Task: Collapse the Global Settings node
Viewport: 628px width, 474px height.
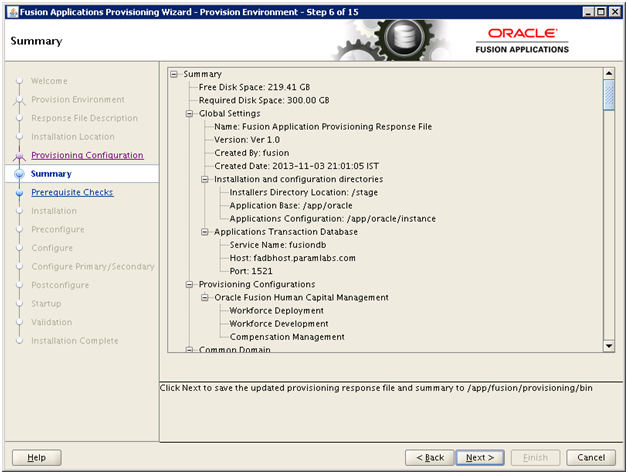Action: (189, 114)
